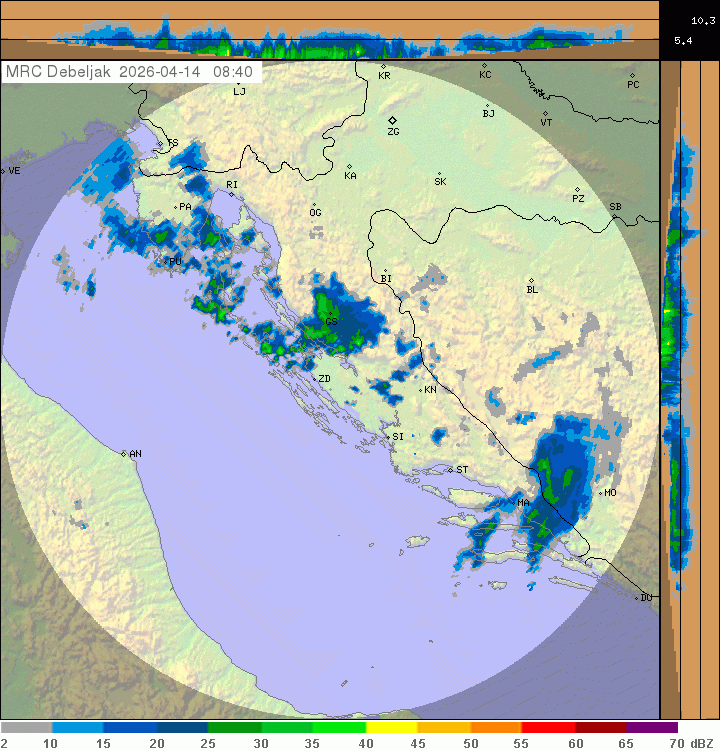Click the DU city marker
This screenshot has width=720, height=751.
pyautogui.click(x=637, y=597)
